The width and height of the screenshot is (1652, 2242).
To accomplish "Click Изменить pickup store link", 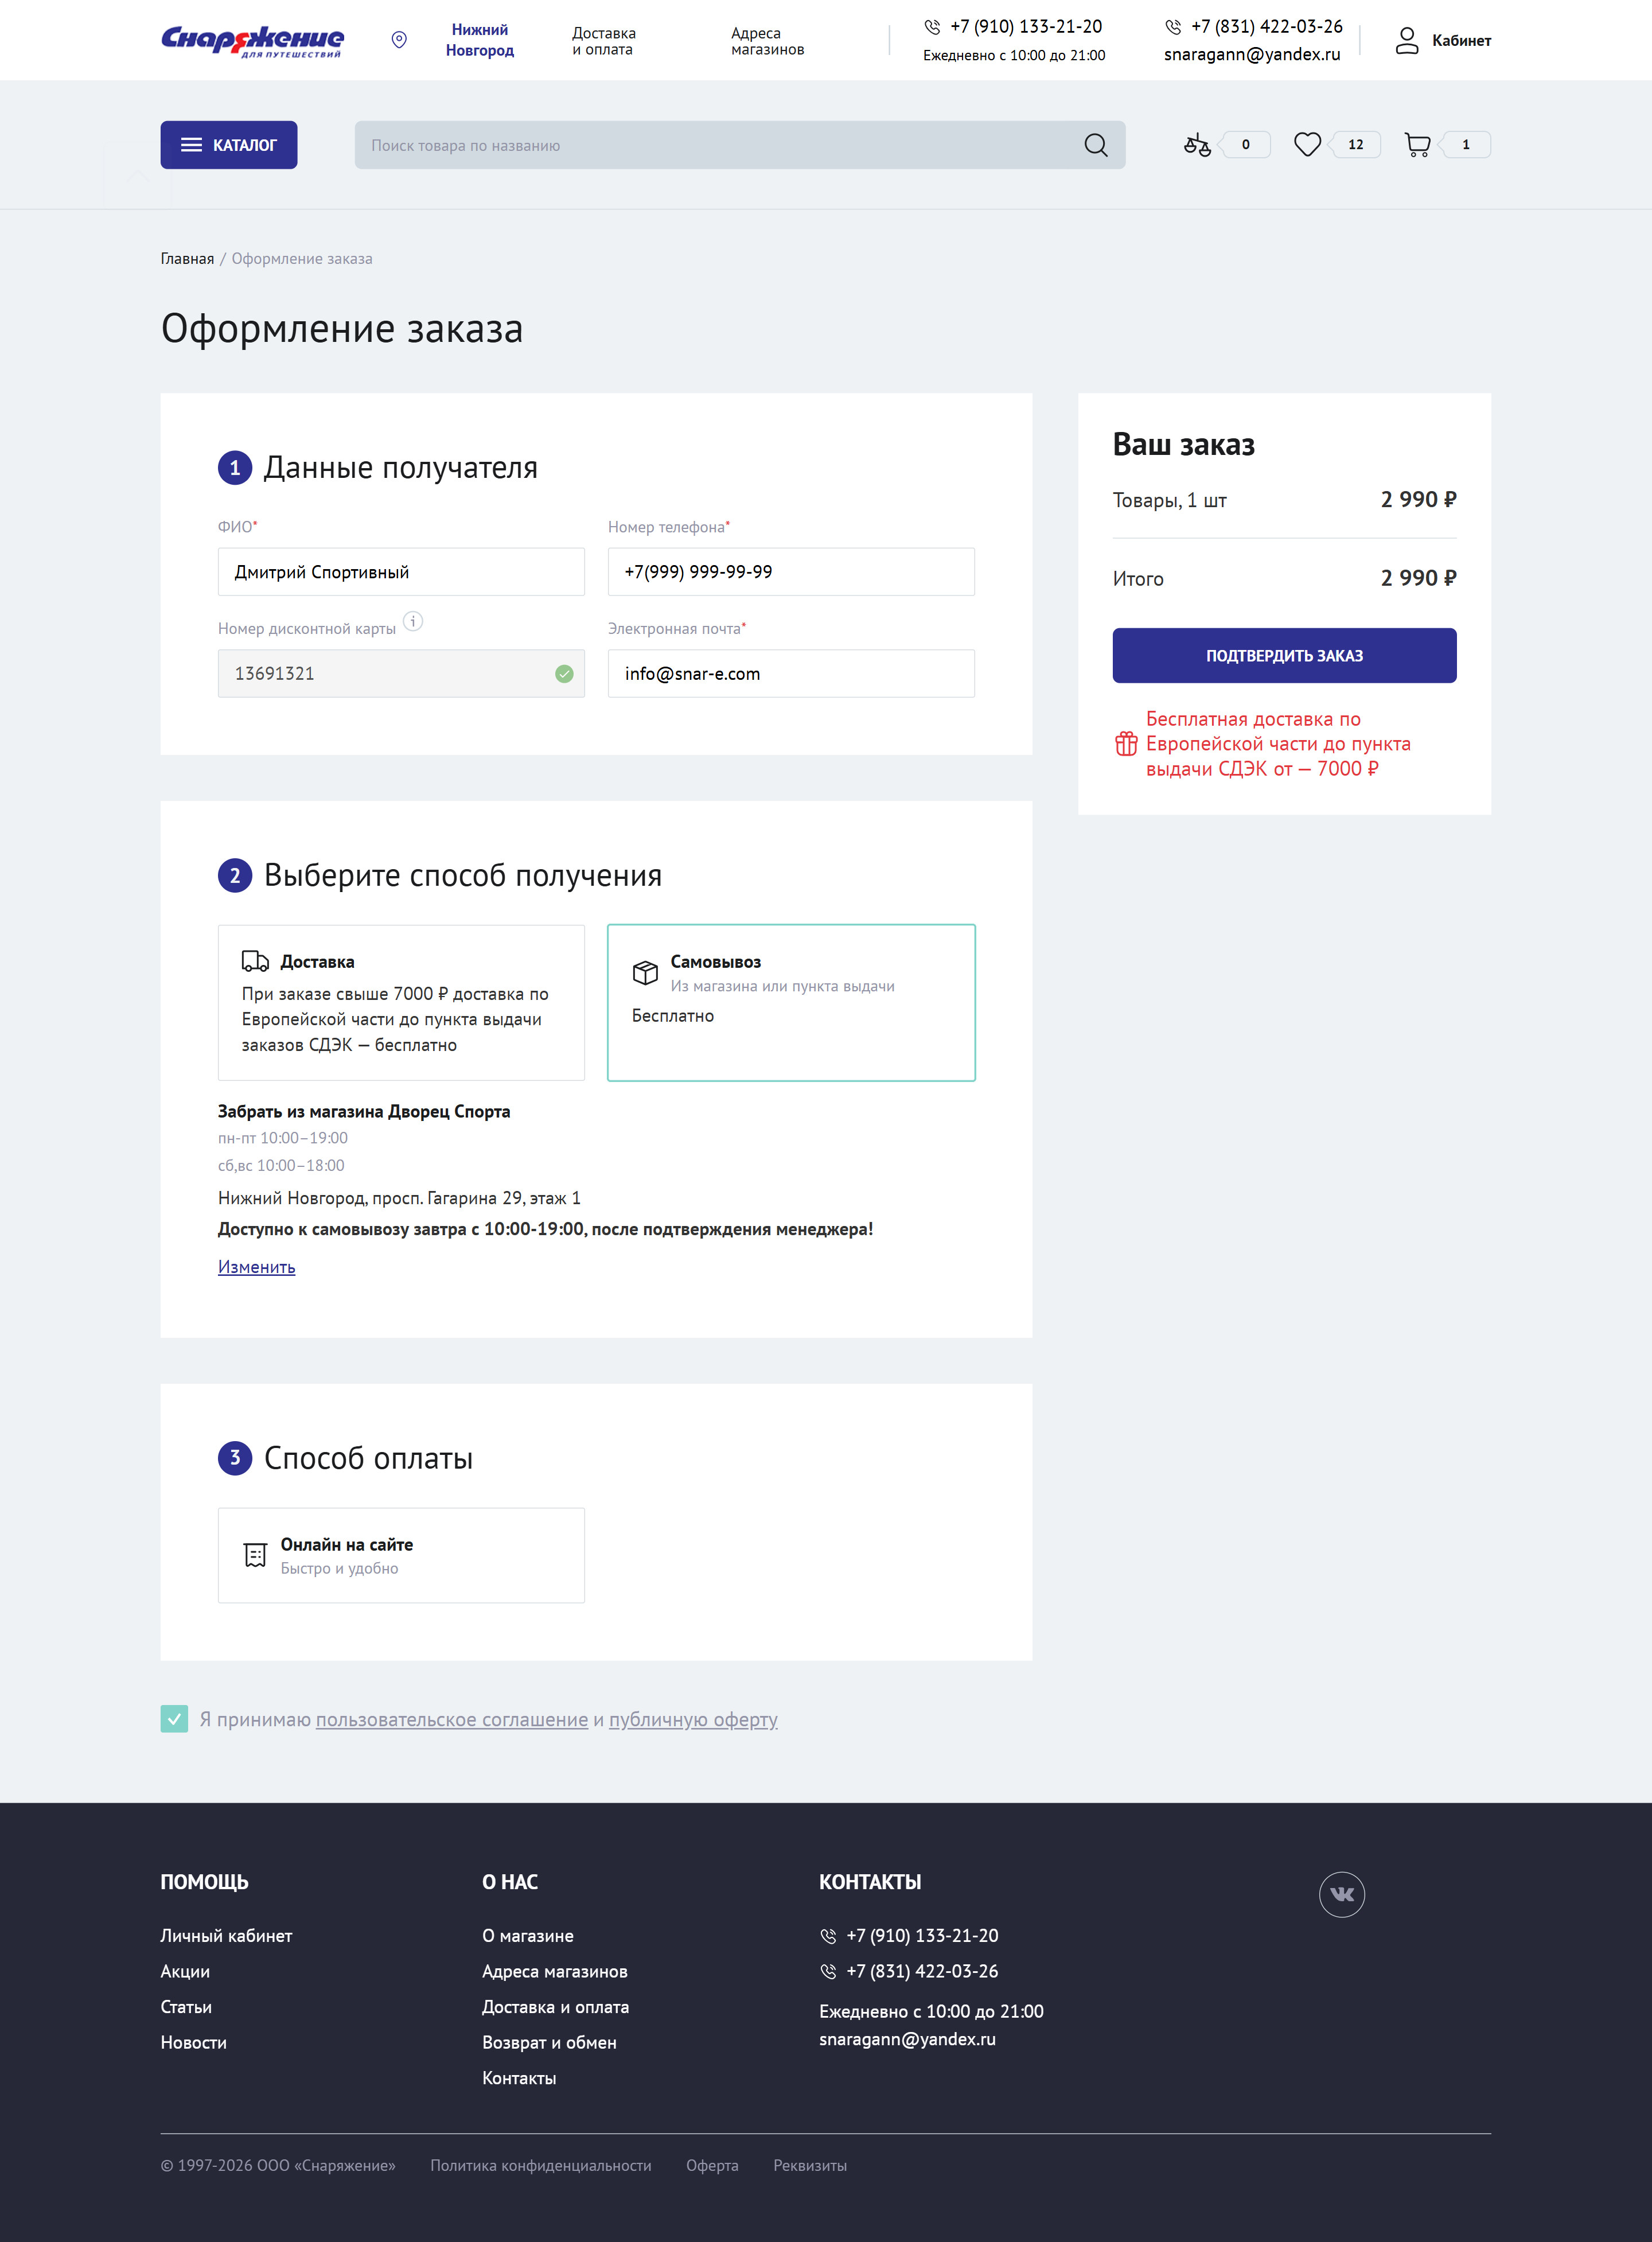I will point(256,1267).
